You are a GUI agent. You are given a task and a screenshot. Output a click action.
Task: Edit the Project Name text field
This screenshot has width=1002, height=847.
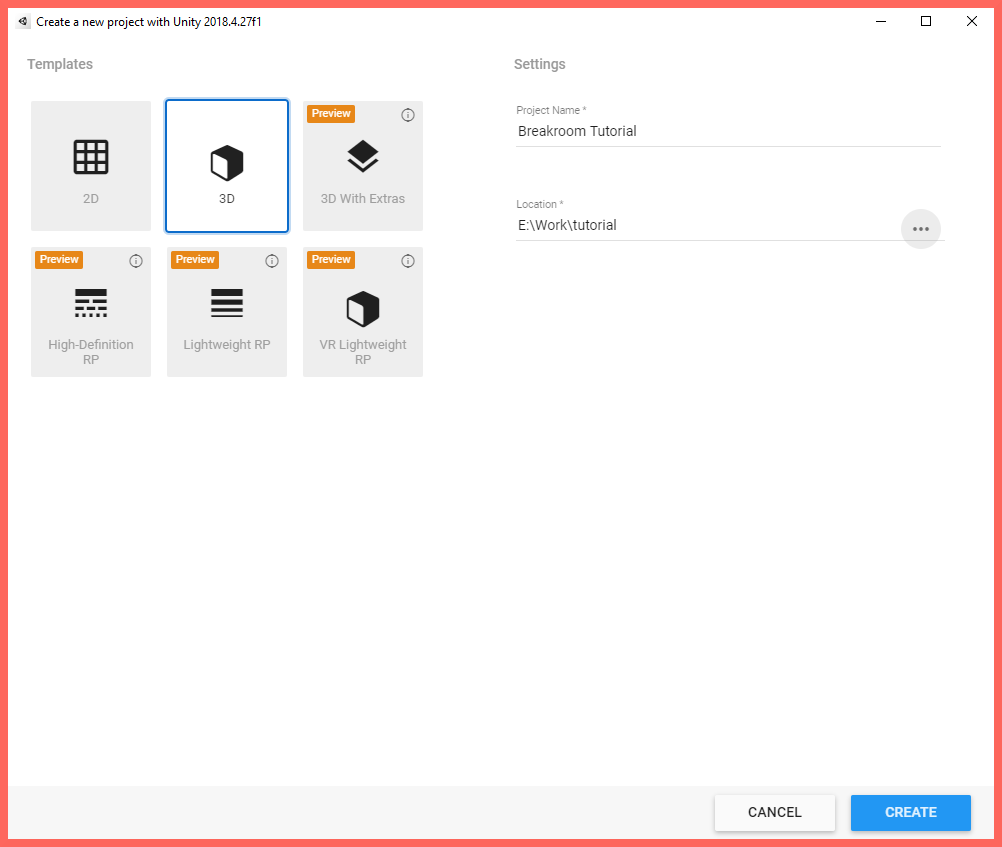(x=728, y=131)
